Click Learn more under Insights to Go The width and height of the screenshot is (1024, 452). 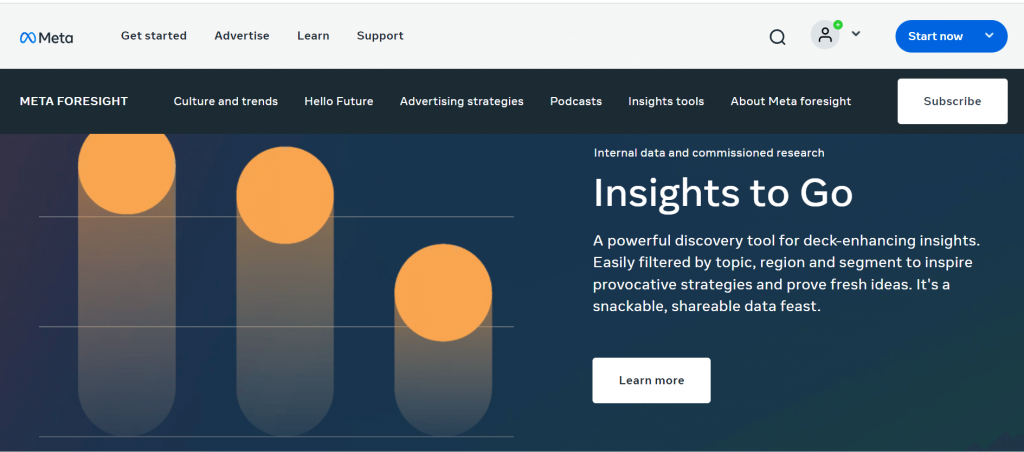coord(651,380)
